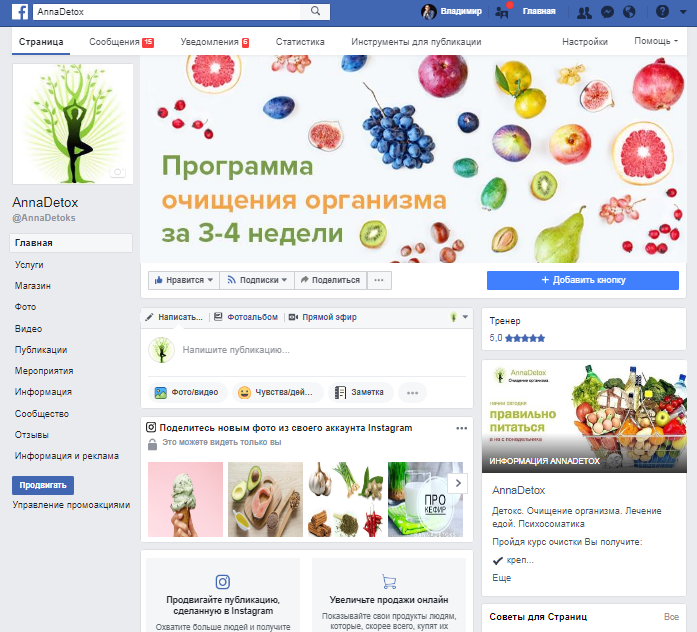
Task: Open the help question mark icon
Action: [x=662, y=12]
